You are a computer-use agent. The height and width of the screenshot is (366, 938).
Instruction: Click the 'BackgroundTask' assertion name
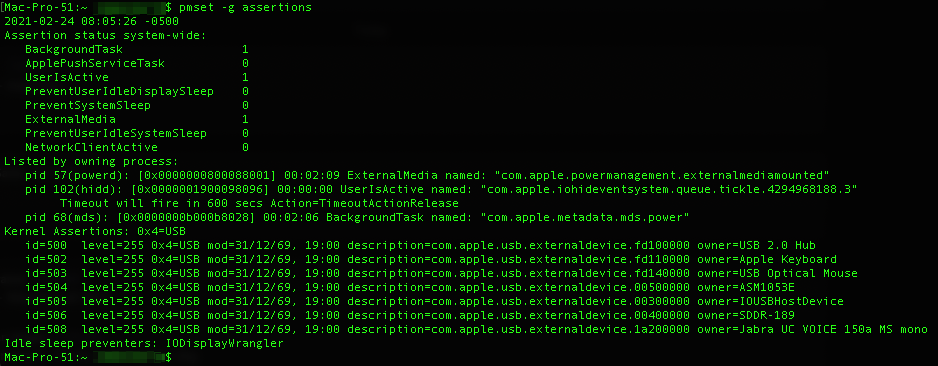74,49
